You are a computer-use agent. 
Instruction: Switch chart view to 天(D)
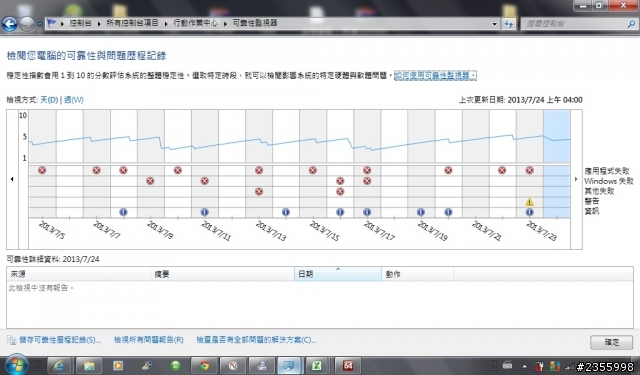[49, 100]
